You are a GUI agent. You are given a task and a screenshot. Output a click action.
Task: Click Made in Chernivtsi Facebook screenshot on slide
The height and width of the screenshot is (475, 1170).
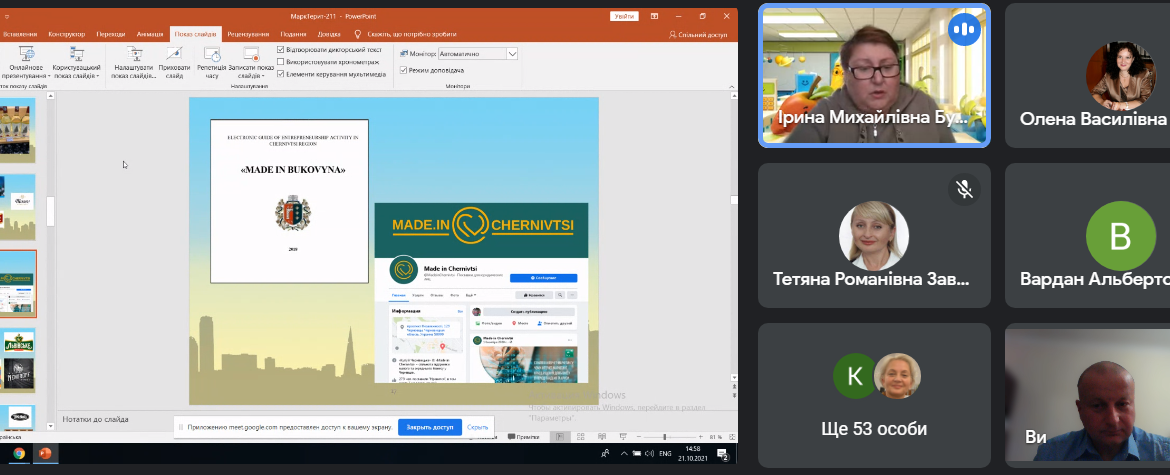481,292
